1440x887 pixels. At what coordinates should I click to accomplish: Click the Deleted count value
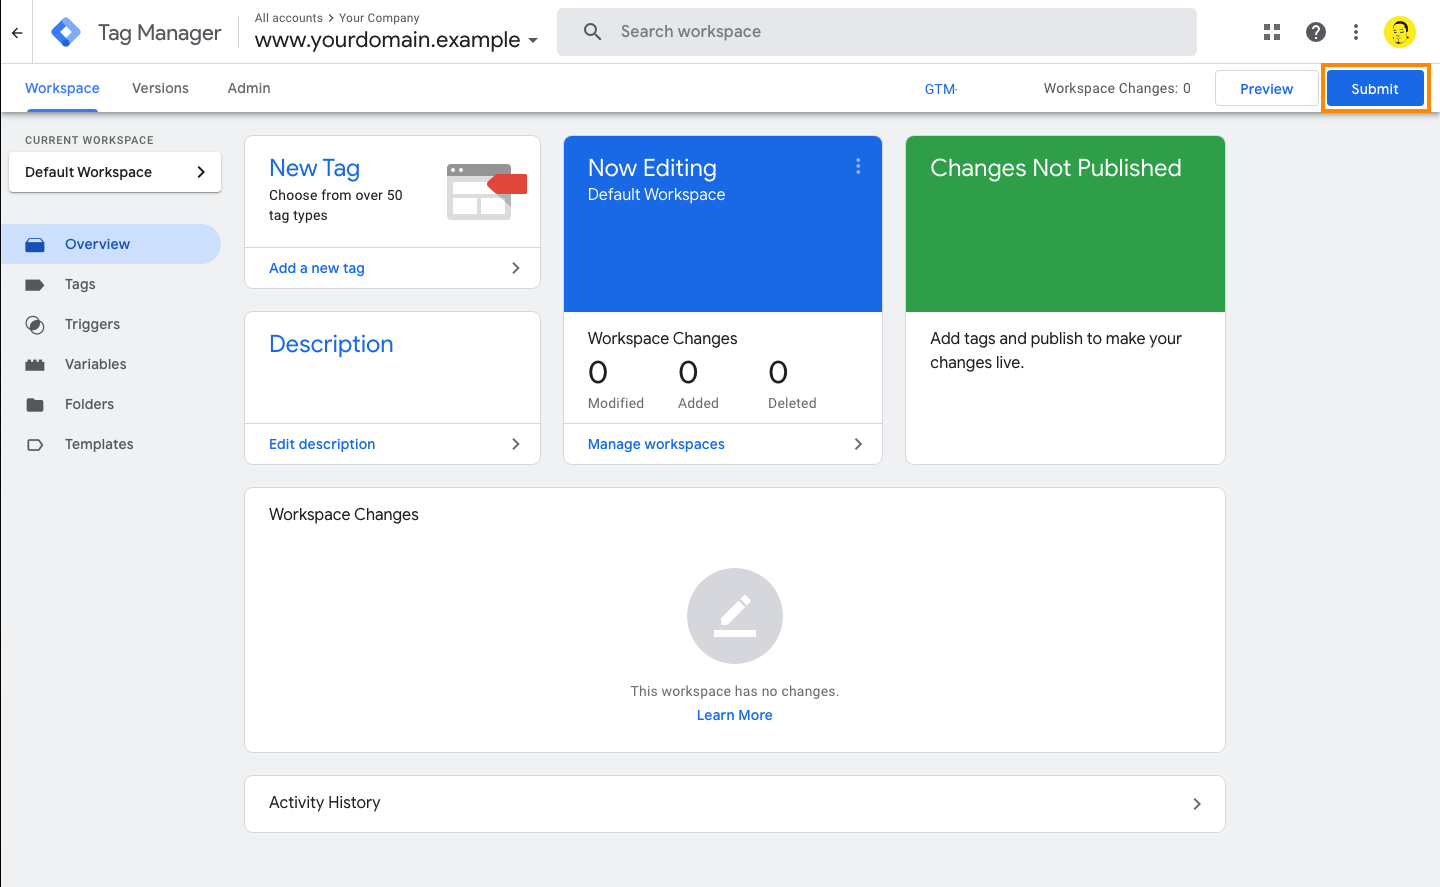pyautogui.click(x=778, y=373)
